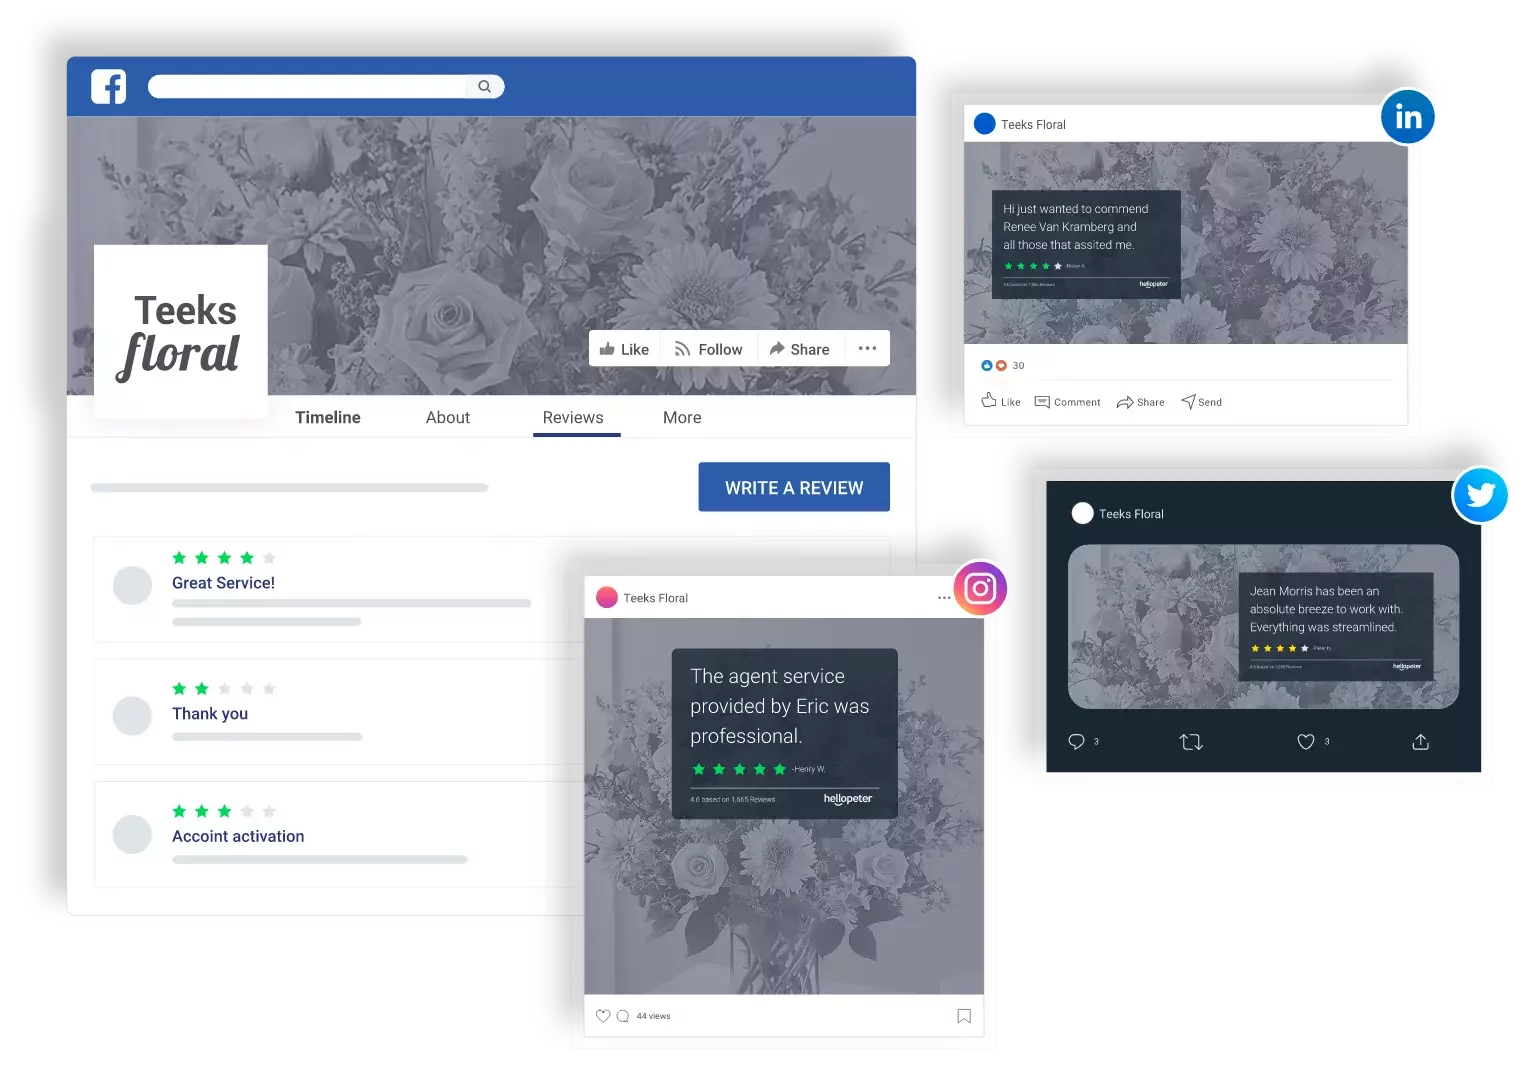Viewport: 1528px width, 1066px height.
Task: Click the LinkedIn badge on the post
Action: click(x=1408, y=116)
